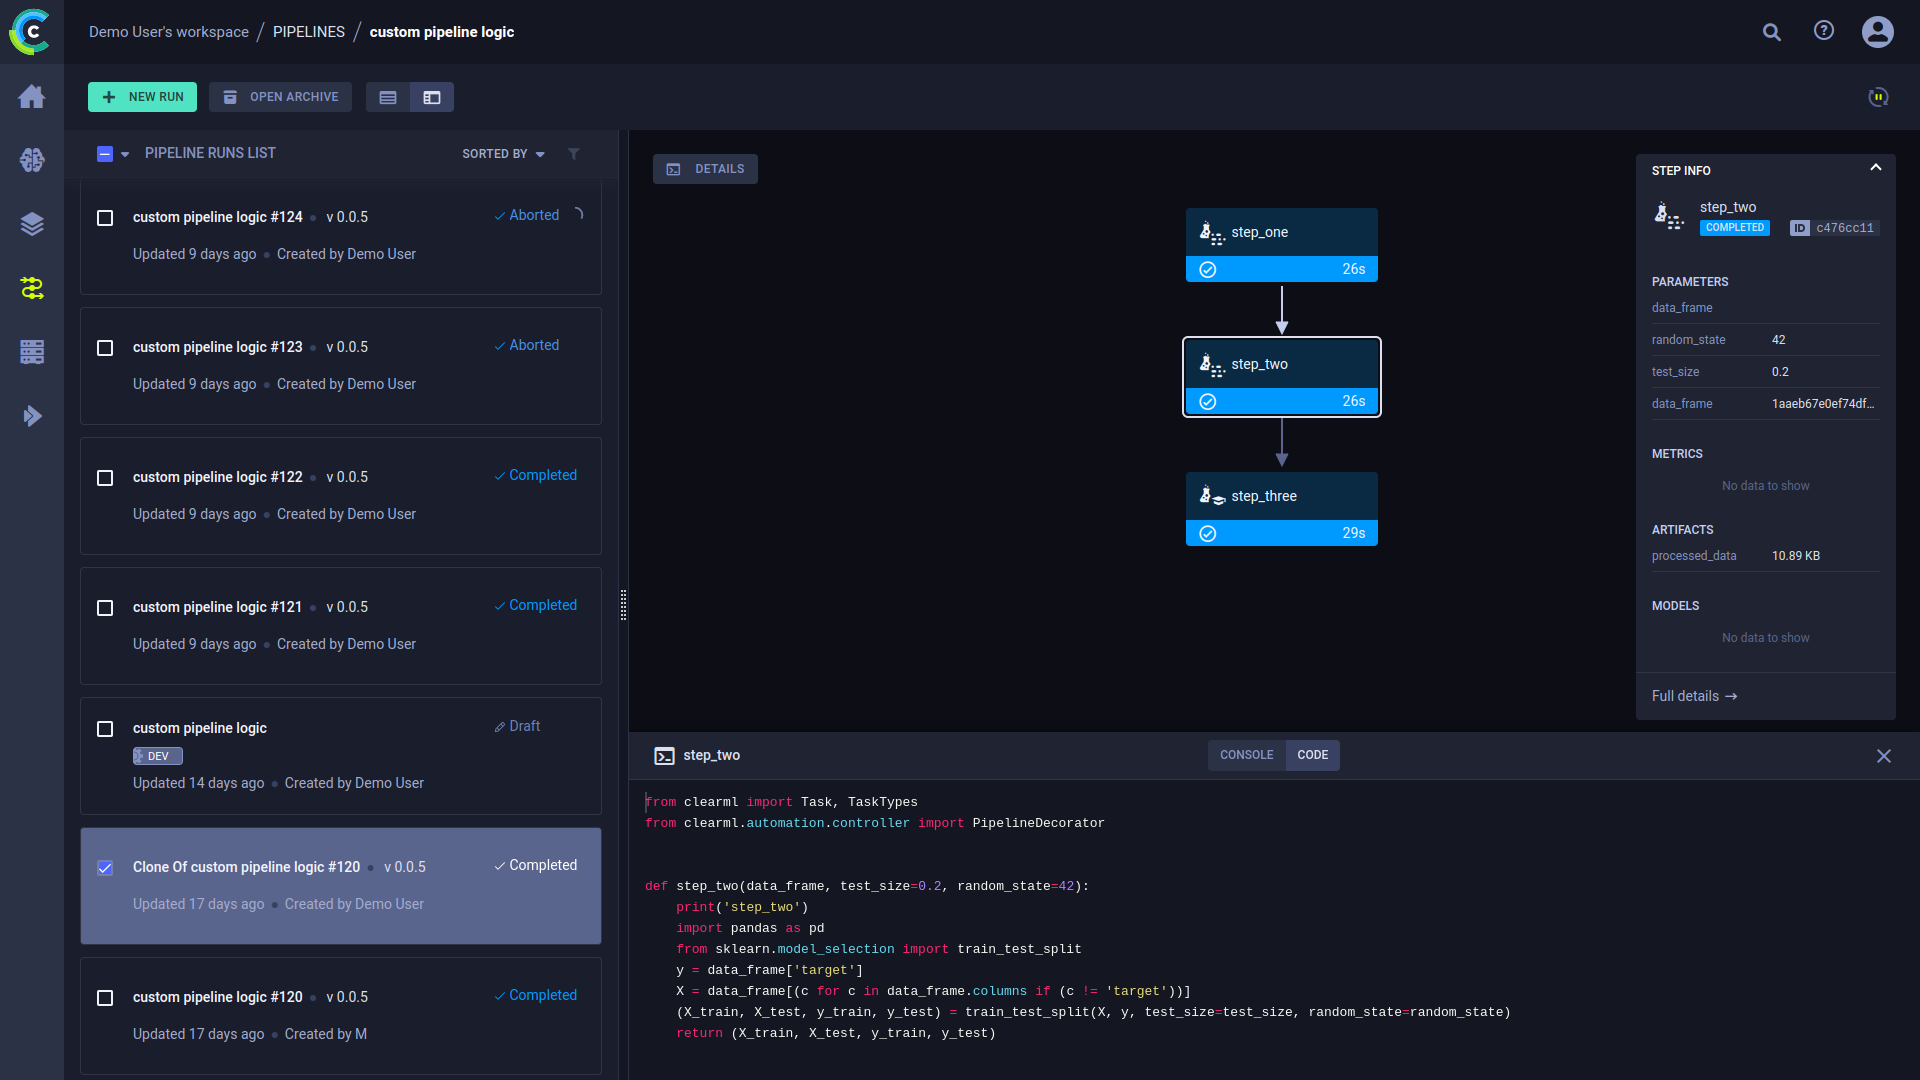The height and width of the screenshot is (1080, 1920).
Task: Click the Open Archive button
Action: (280, 97)
